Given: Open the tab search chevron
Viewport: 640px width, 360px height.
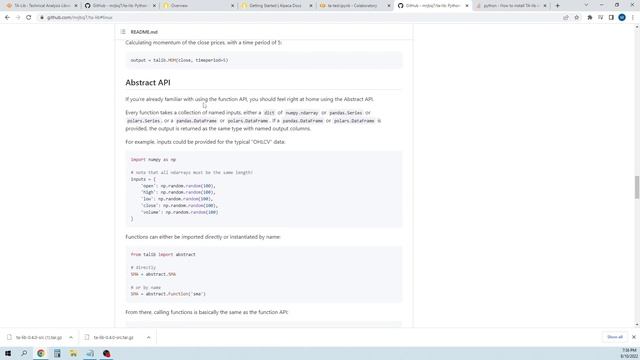Looking at the screenshot, I should 586,5.
